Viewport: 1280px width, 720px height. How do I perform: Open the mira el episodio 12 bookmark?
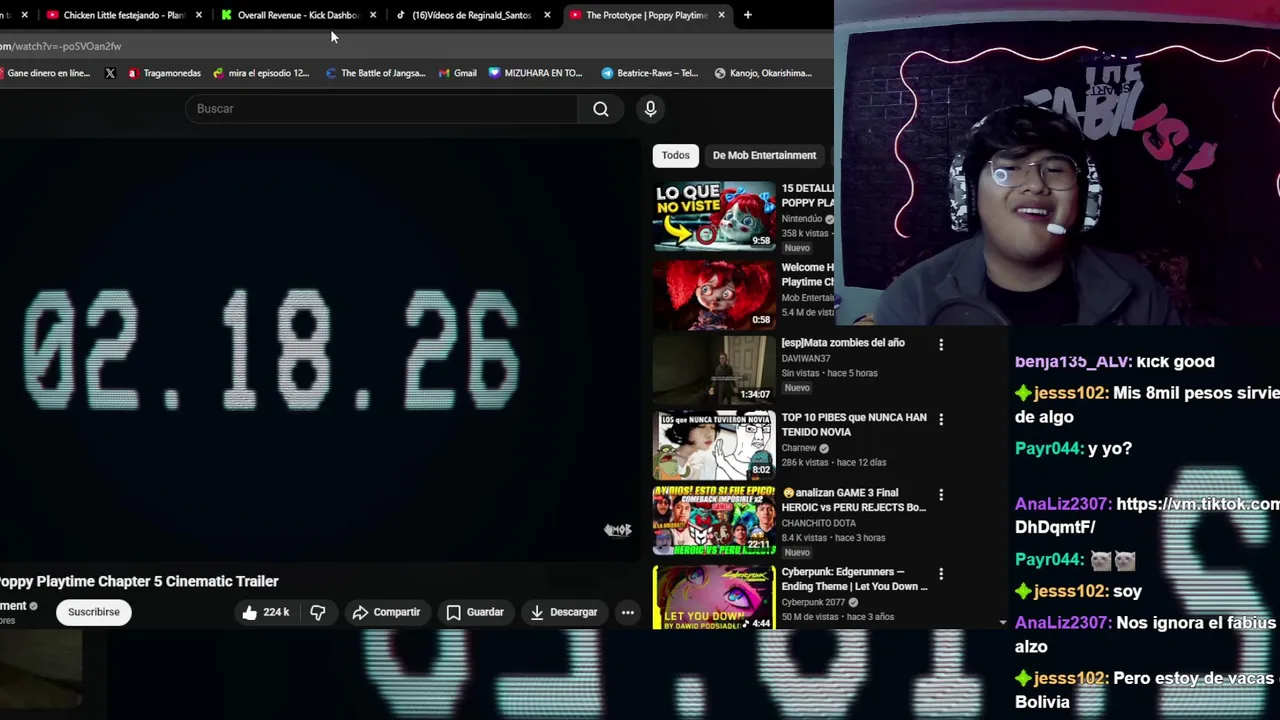(261, 73)
